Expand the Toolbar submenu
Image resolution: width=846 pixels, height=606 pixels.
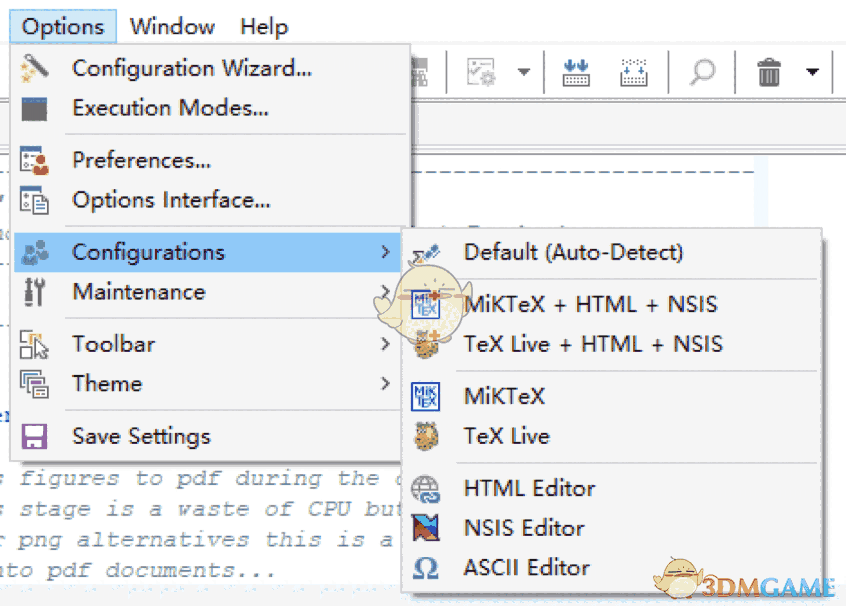pyautogui.click(x=385, y=344)
